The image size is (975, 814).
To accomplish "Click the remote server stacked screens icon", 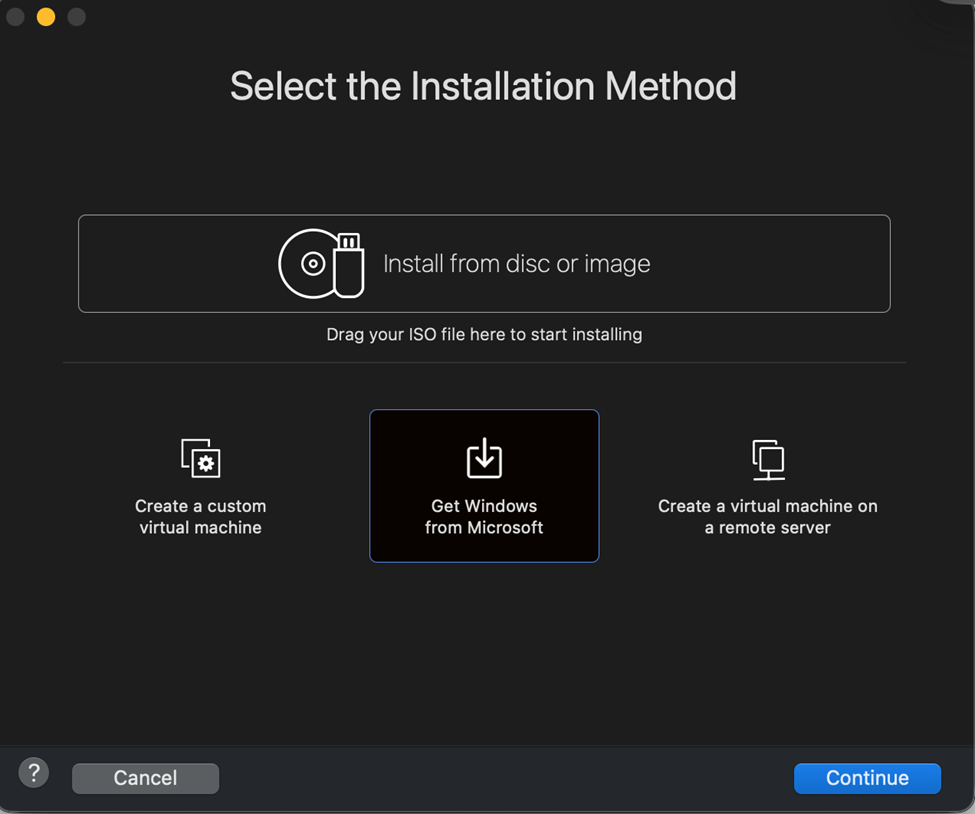I will pyautogui.click(x=768, y=459).
